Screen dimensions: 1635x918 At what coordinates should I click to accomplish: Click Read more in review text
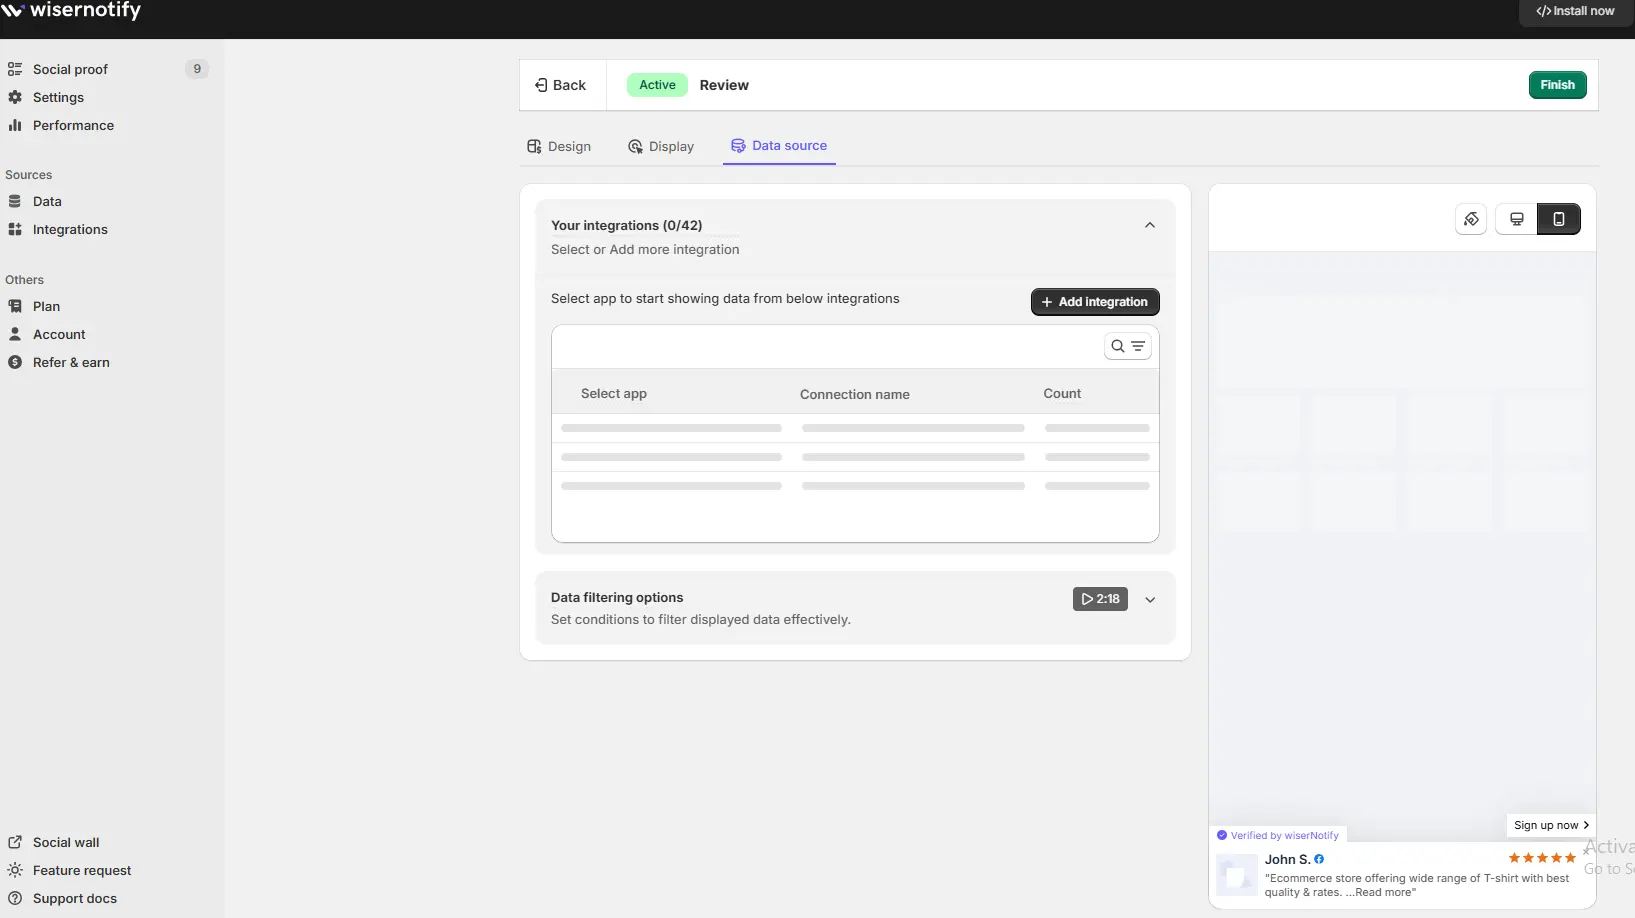(x=1381, y=892)
